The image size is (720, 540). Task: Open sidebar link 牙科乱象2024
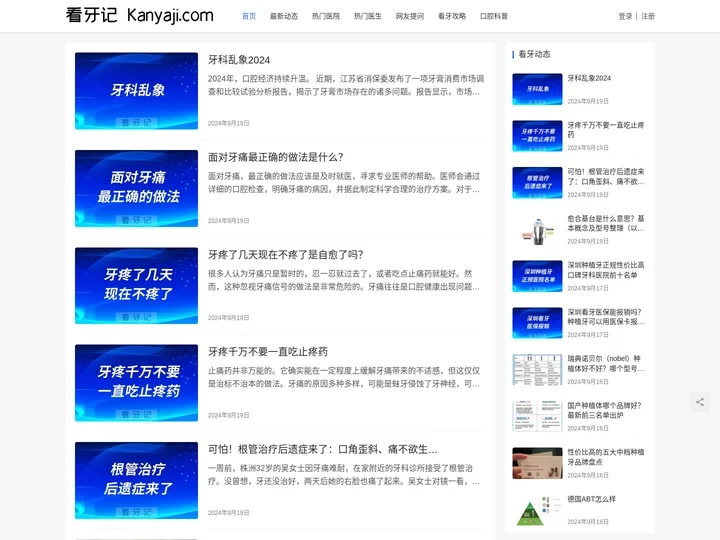tap(589, 78)
